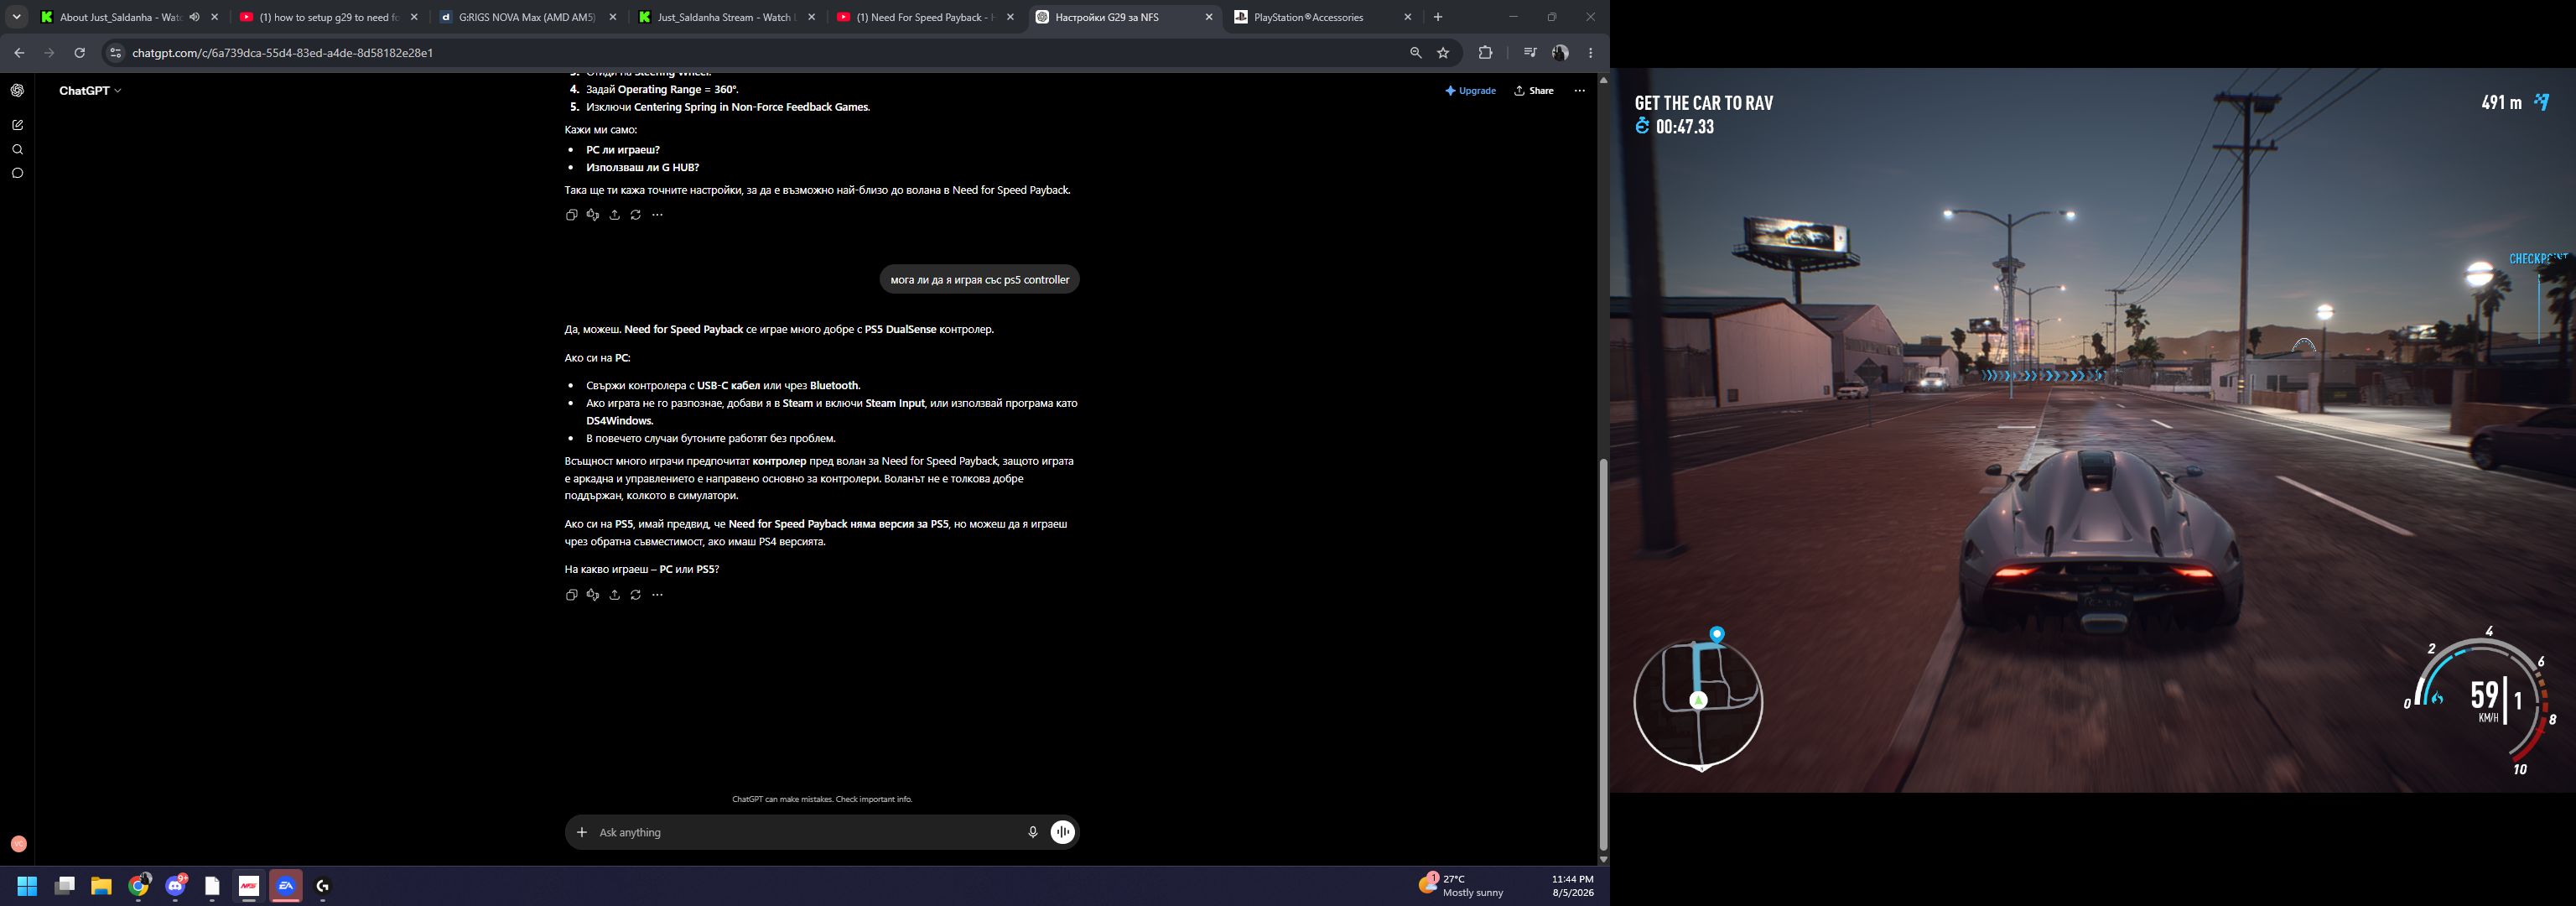Go back to the previous page

click(x=19, y=53)
